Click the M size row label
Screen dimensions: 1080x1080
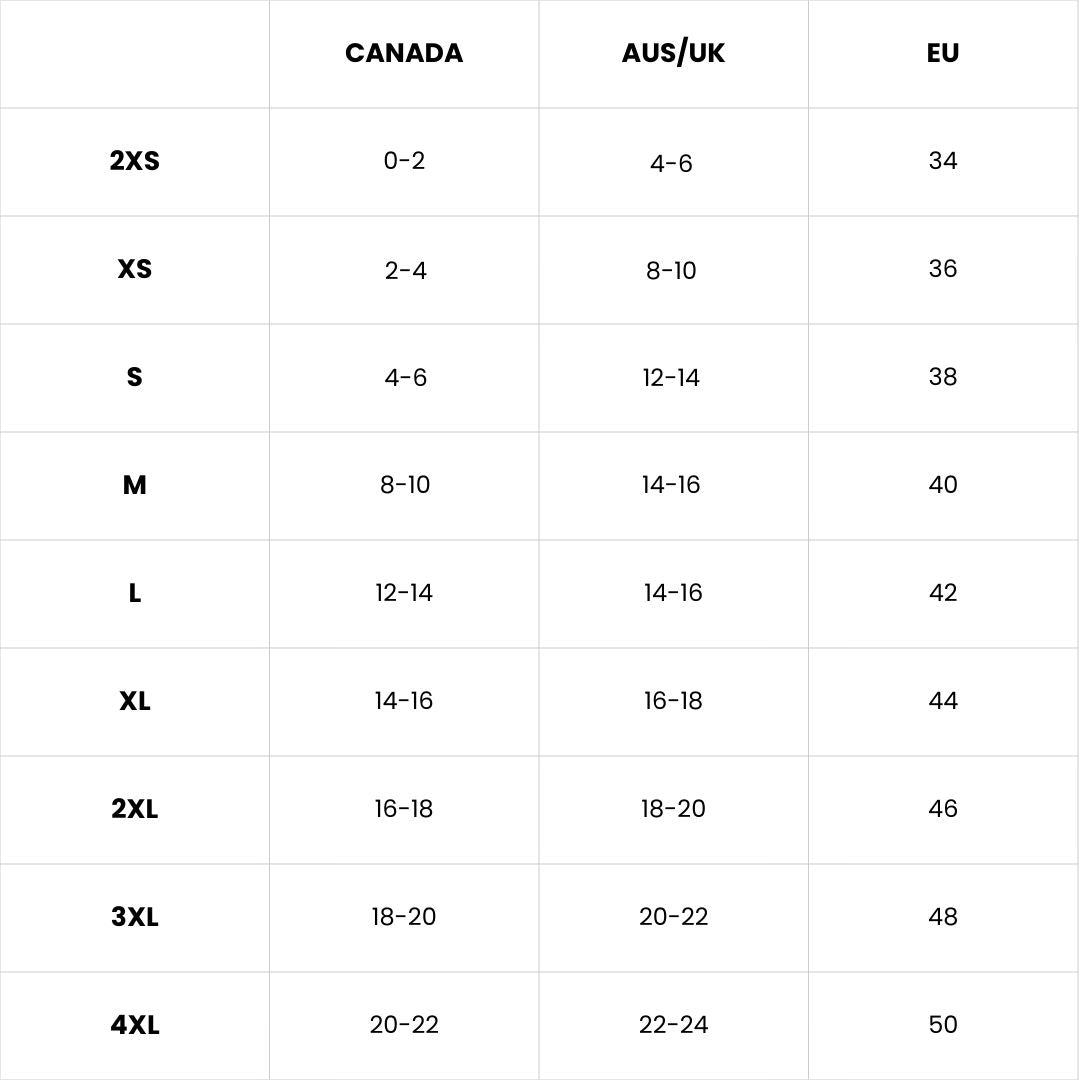[x=134, y=486]
